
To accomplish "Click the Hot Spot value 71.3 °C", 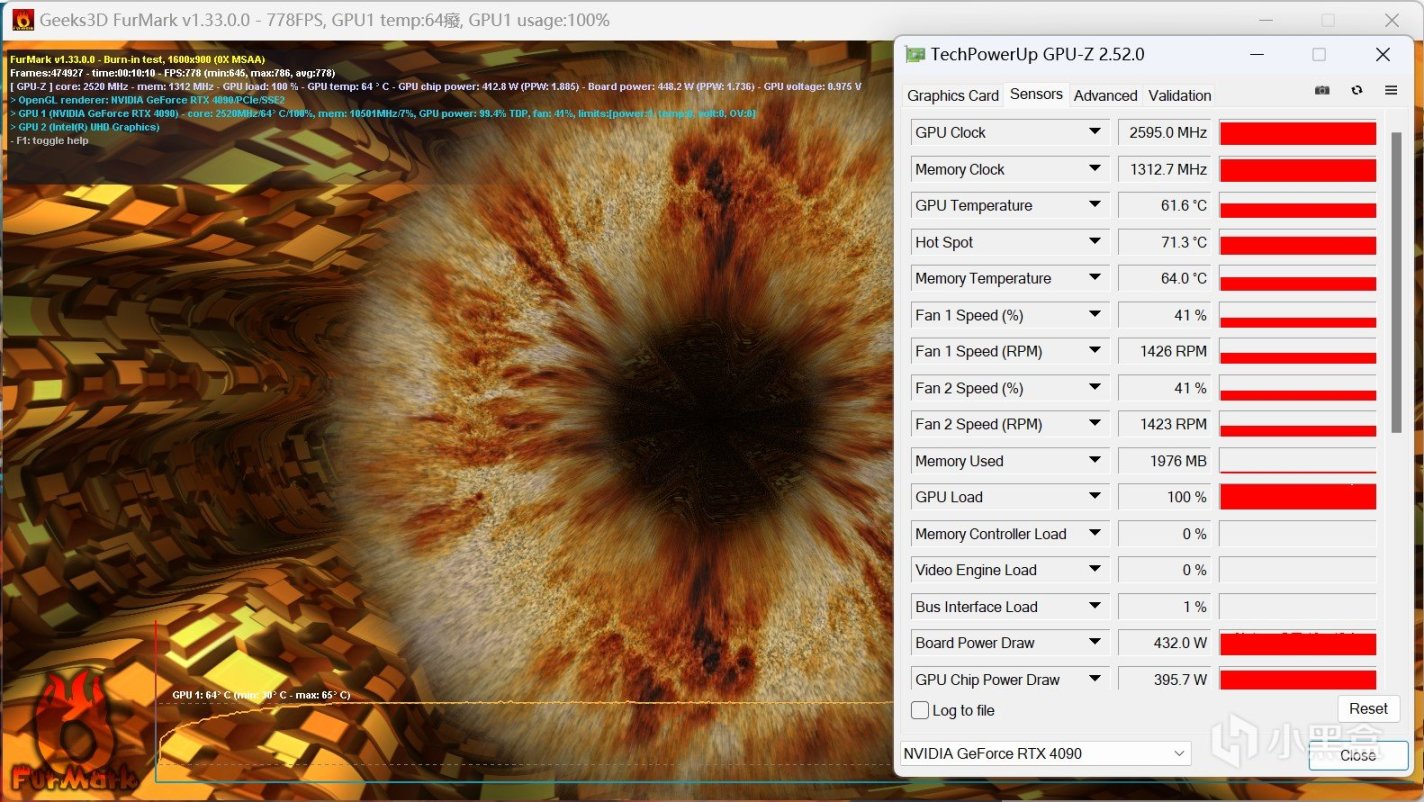I will [x=1163, y=242].
